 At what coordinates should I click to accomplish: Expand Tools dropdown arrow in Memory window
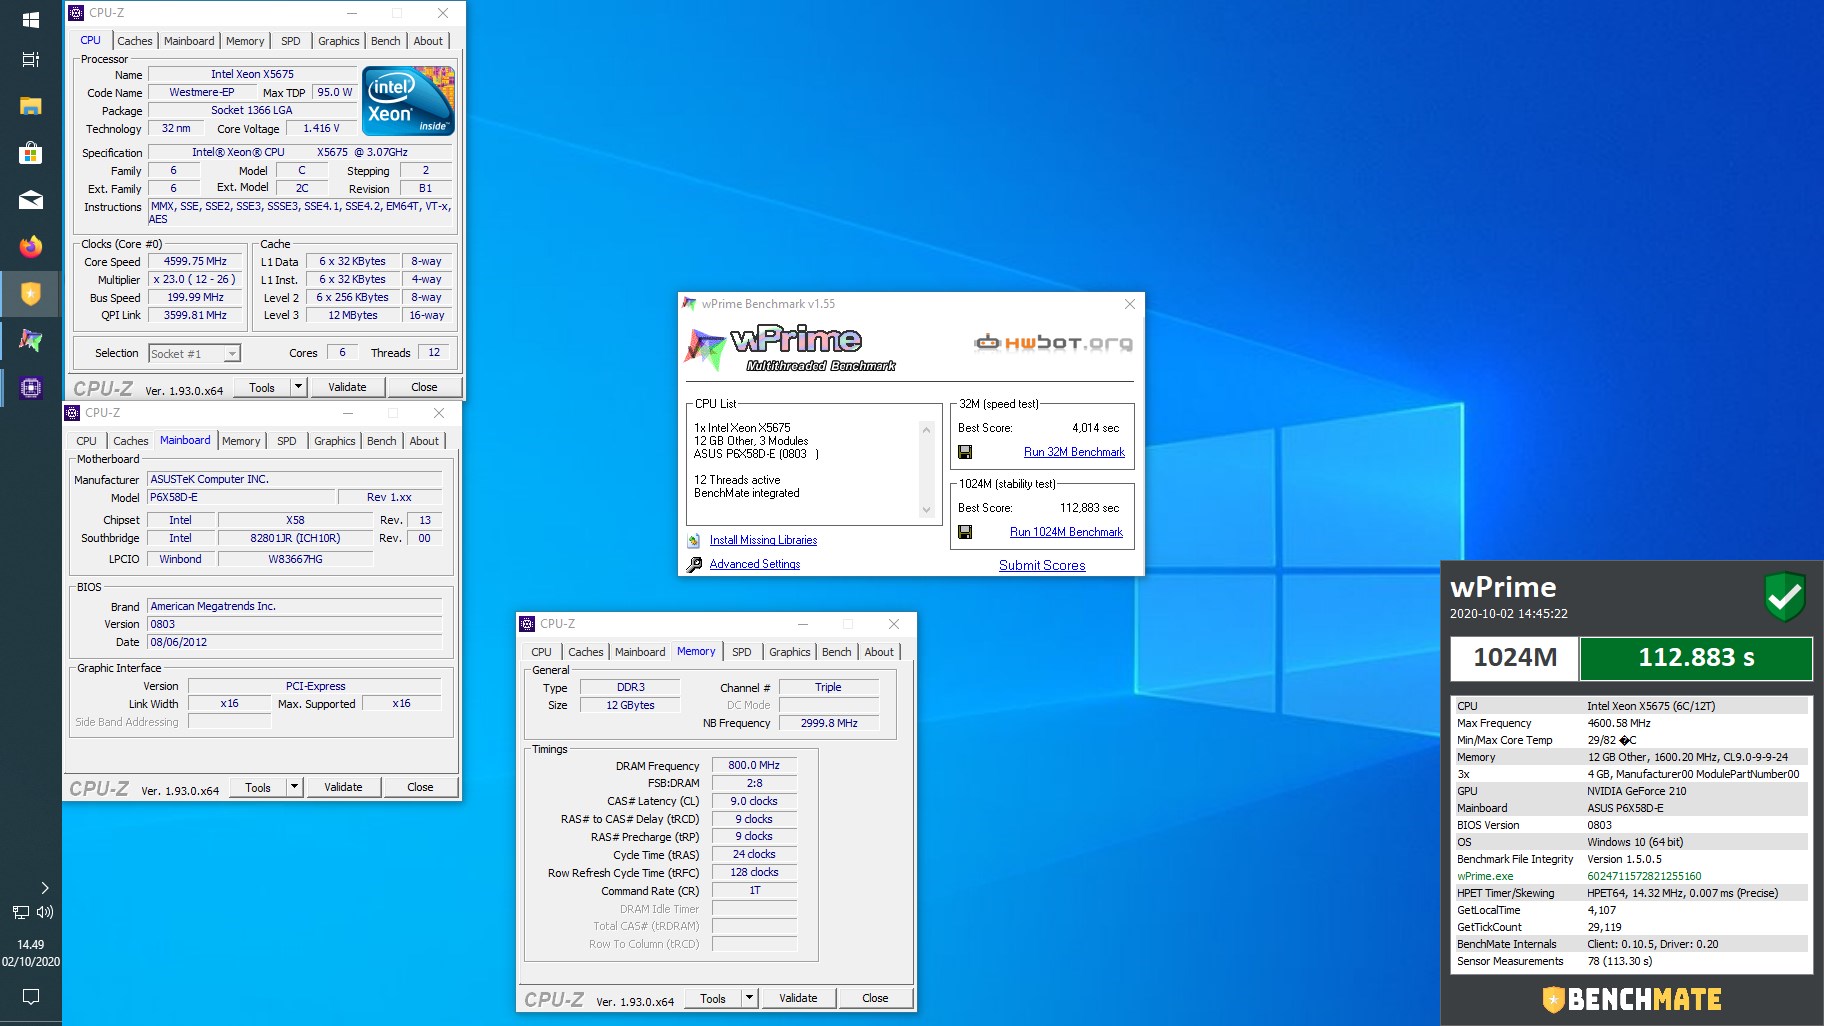click(x=749, y=998)
